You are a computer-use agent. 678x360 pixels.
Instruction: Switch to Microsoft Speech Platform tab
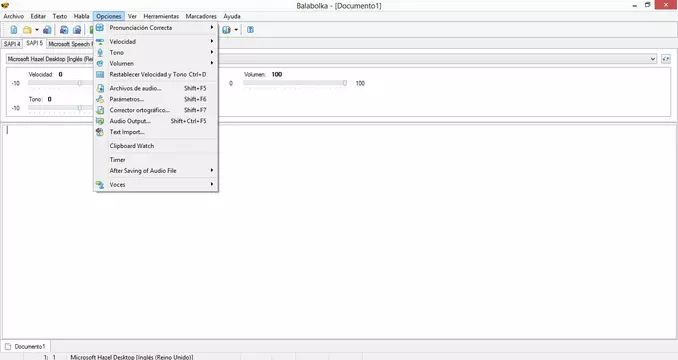69,44
